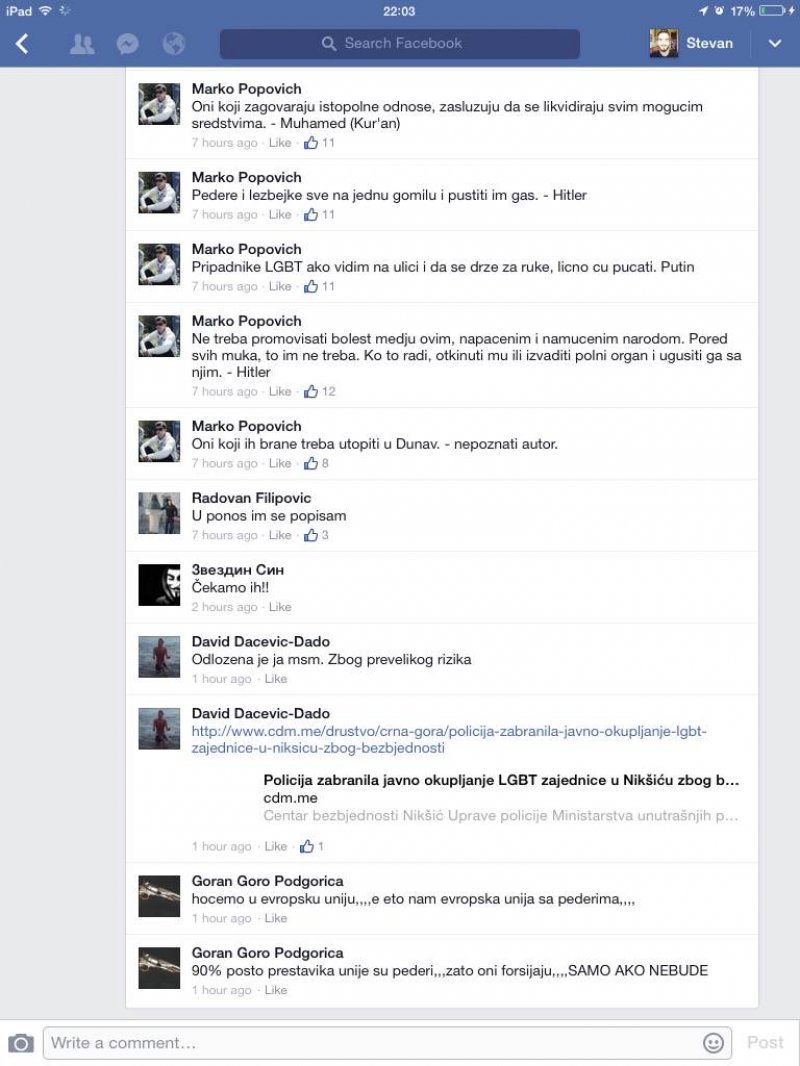Open the Messenger chat icon

point(127,44)
